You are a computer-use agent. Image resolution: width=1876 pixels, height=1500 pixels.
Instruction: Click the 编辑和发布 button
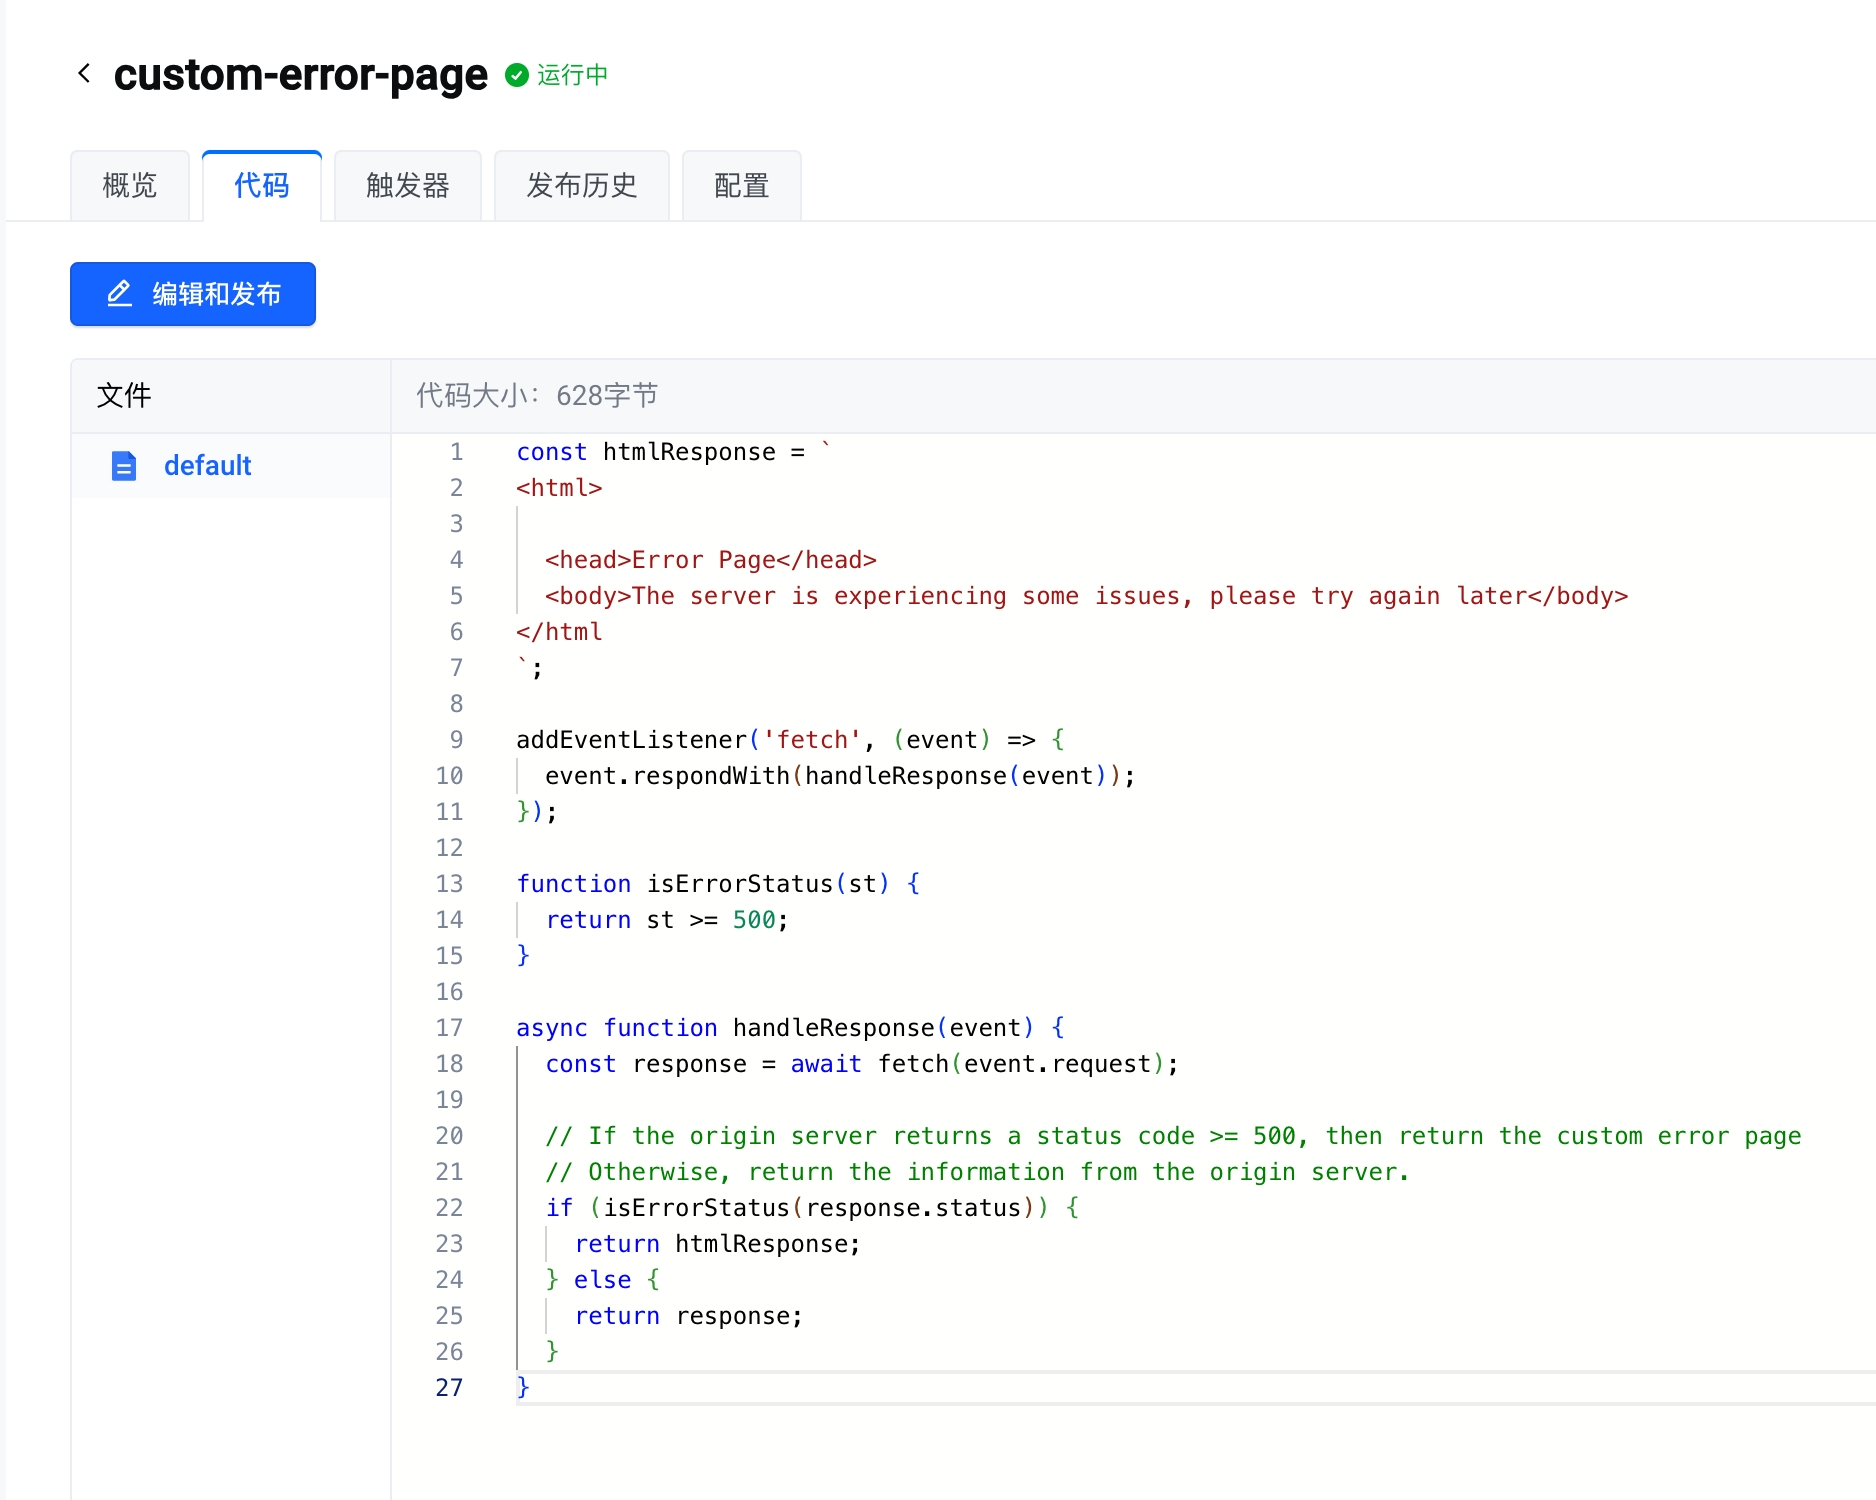click(x=193, y=294)
